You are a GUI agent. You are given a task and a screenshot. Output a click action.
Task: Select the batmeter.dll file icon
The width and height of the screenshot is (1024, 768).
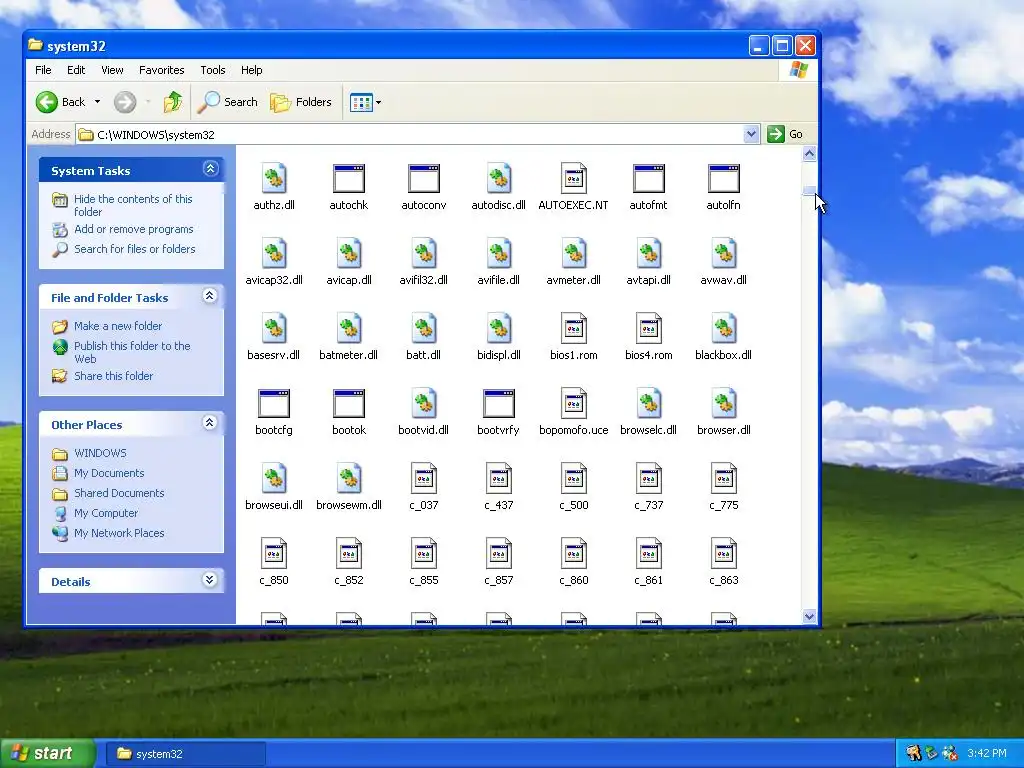click(x=349, y=328)
